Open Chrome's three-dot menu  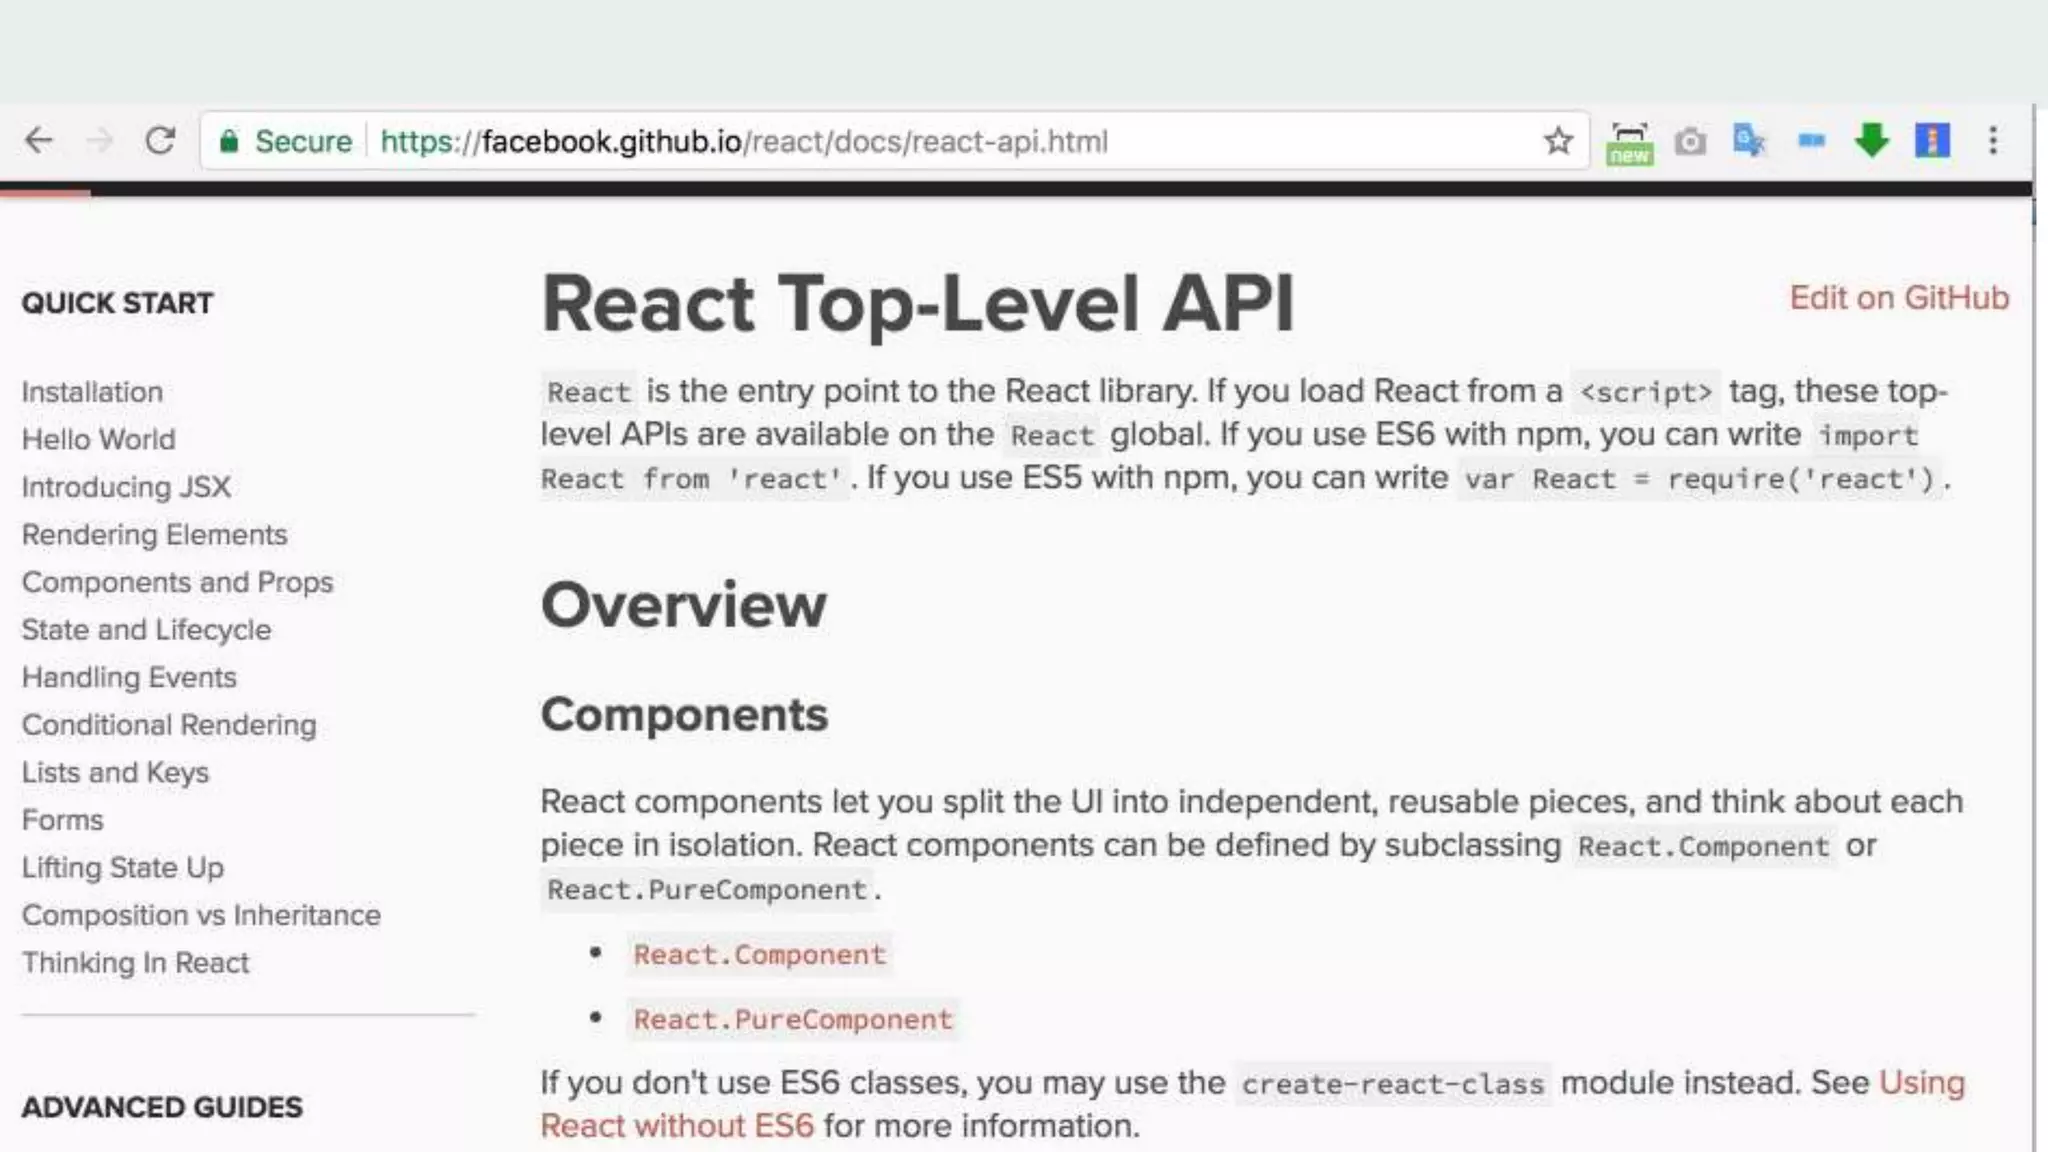coord(1993,141)
